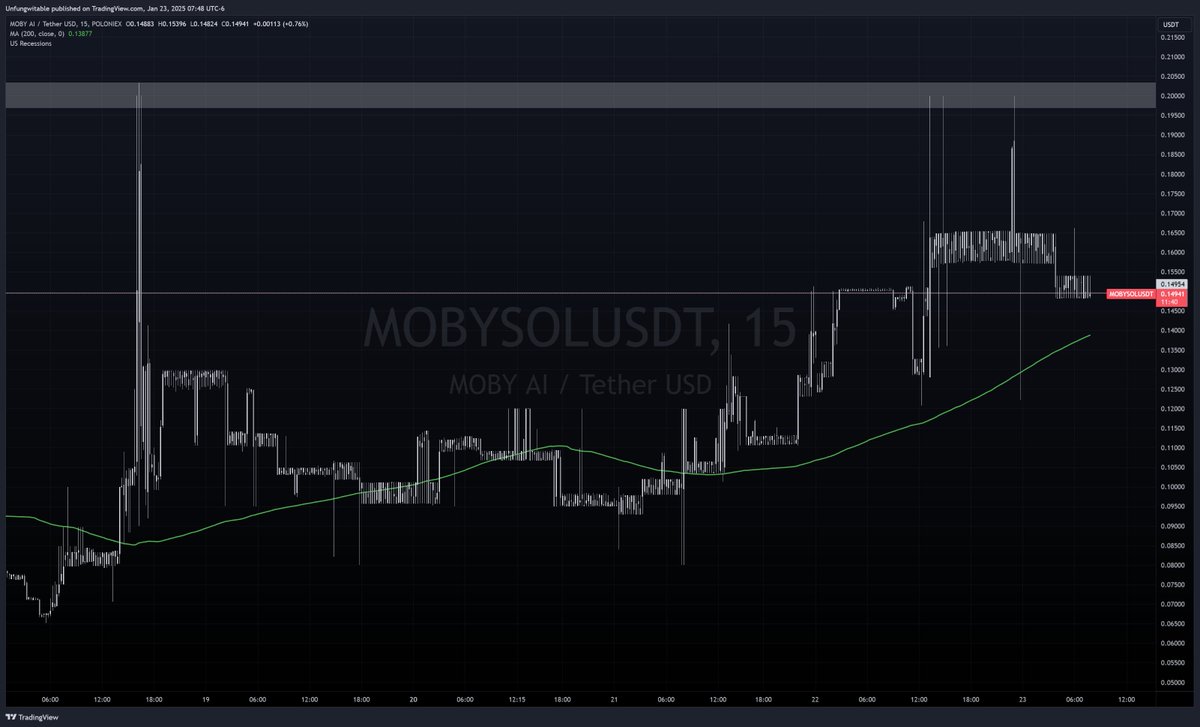1200x727 pixels.
Task: Click the 19 date label on time axis
Action: tap(205, 700)
